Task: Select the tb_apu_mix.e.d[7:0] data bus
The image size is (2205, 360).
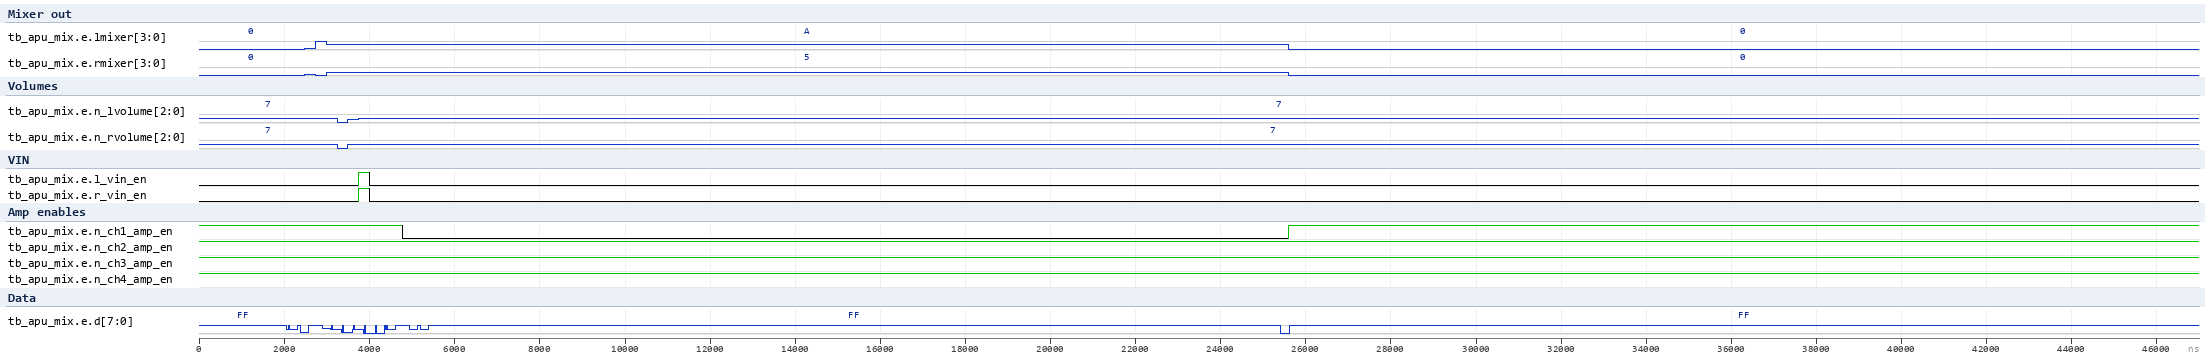Action: [70, 321]
